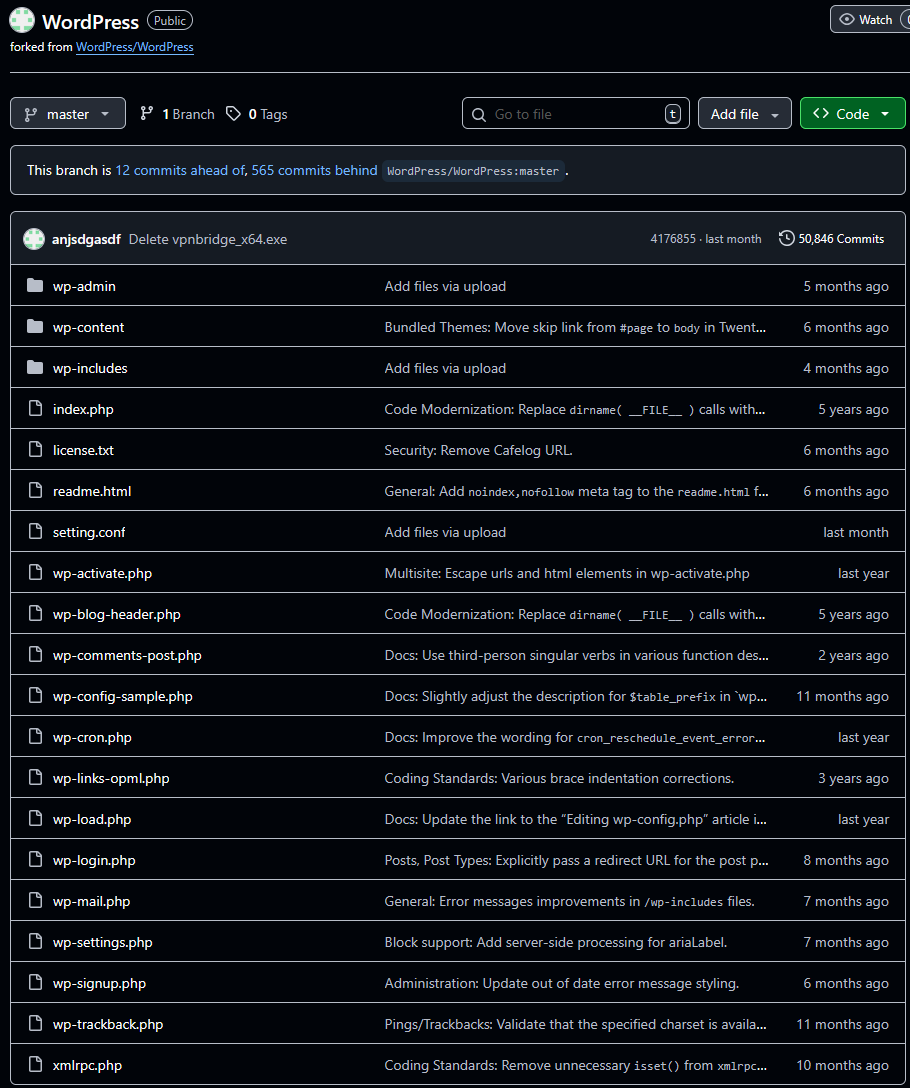Image resolution: width=910 pixels, height=1088 pixels.
Task: Click the file icon beside wp-activate.php
Action: click(x=35, y=572)
